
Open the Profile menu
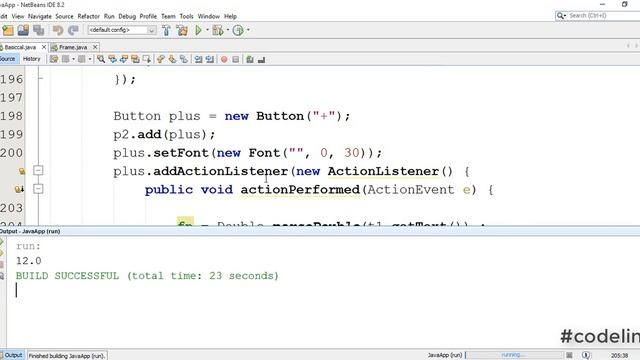pyautogui.click(x=148, y=16)
